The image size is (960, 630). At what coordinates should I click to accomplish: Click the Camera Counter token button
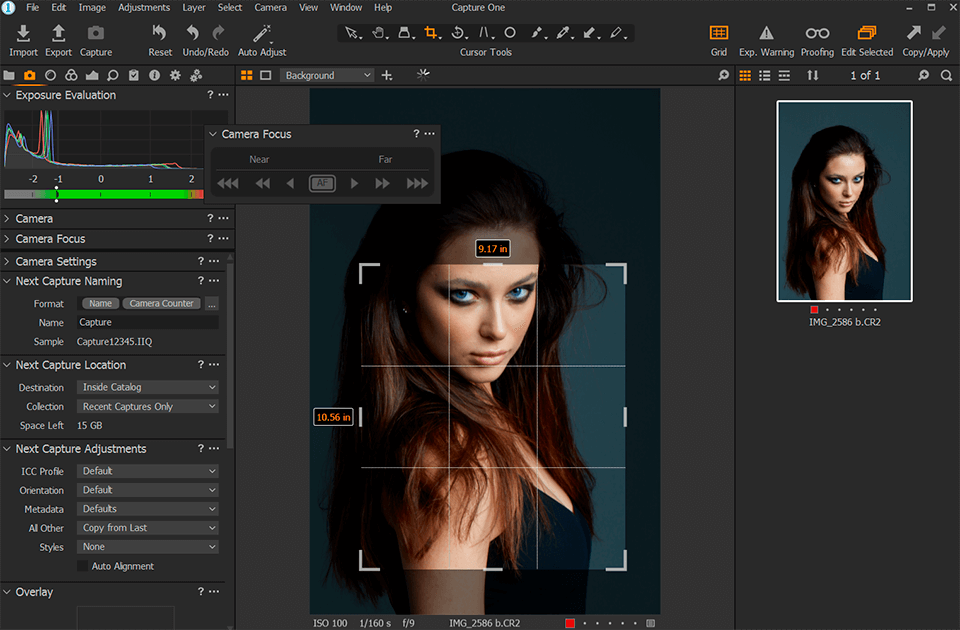tap(162, 303)
